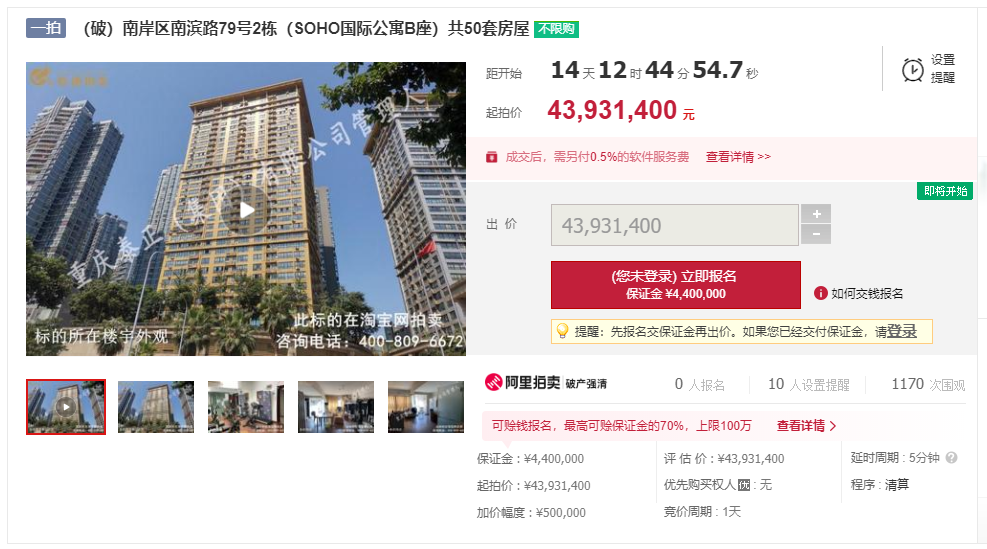
Task: Click the 登录 login link
Action: (x=902, y=331)
